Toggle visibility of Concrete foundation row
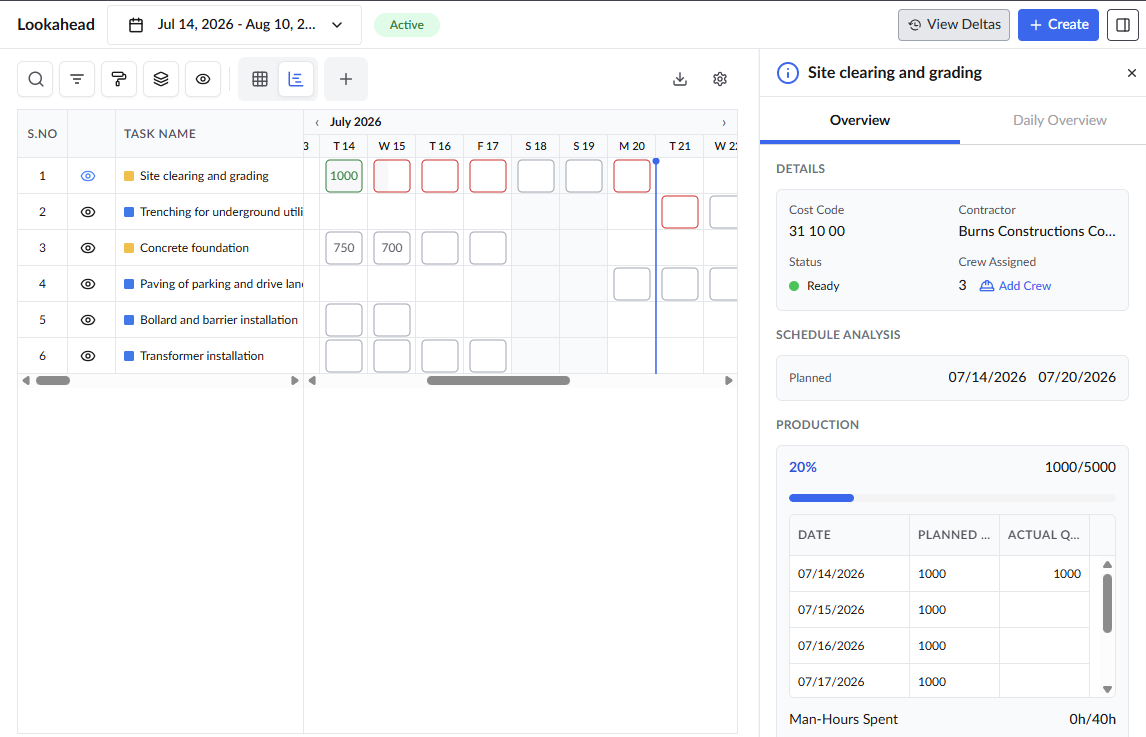Viewport: 1146px width, 737px height. click(x=88, y=248)
